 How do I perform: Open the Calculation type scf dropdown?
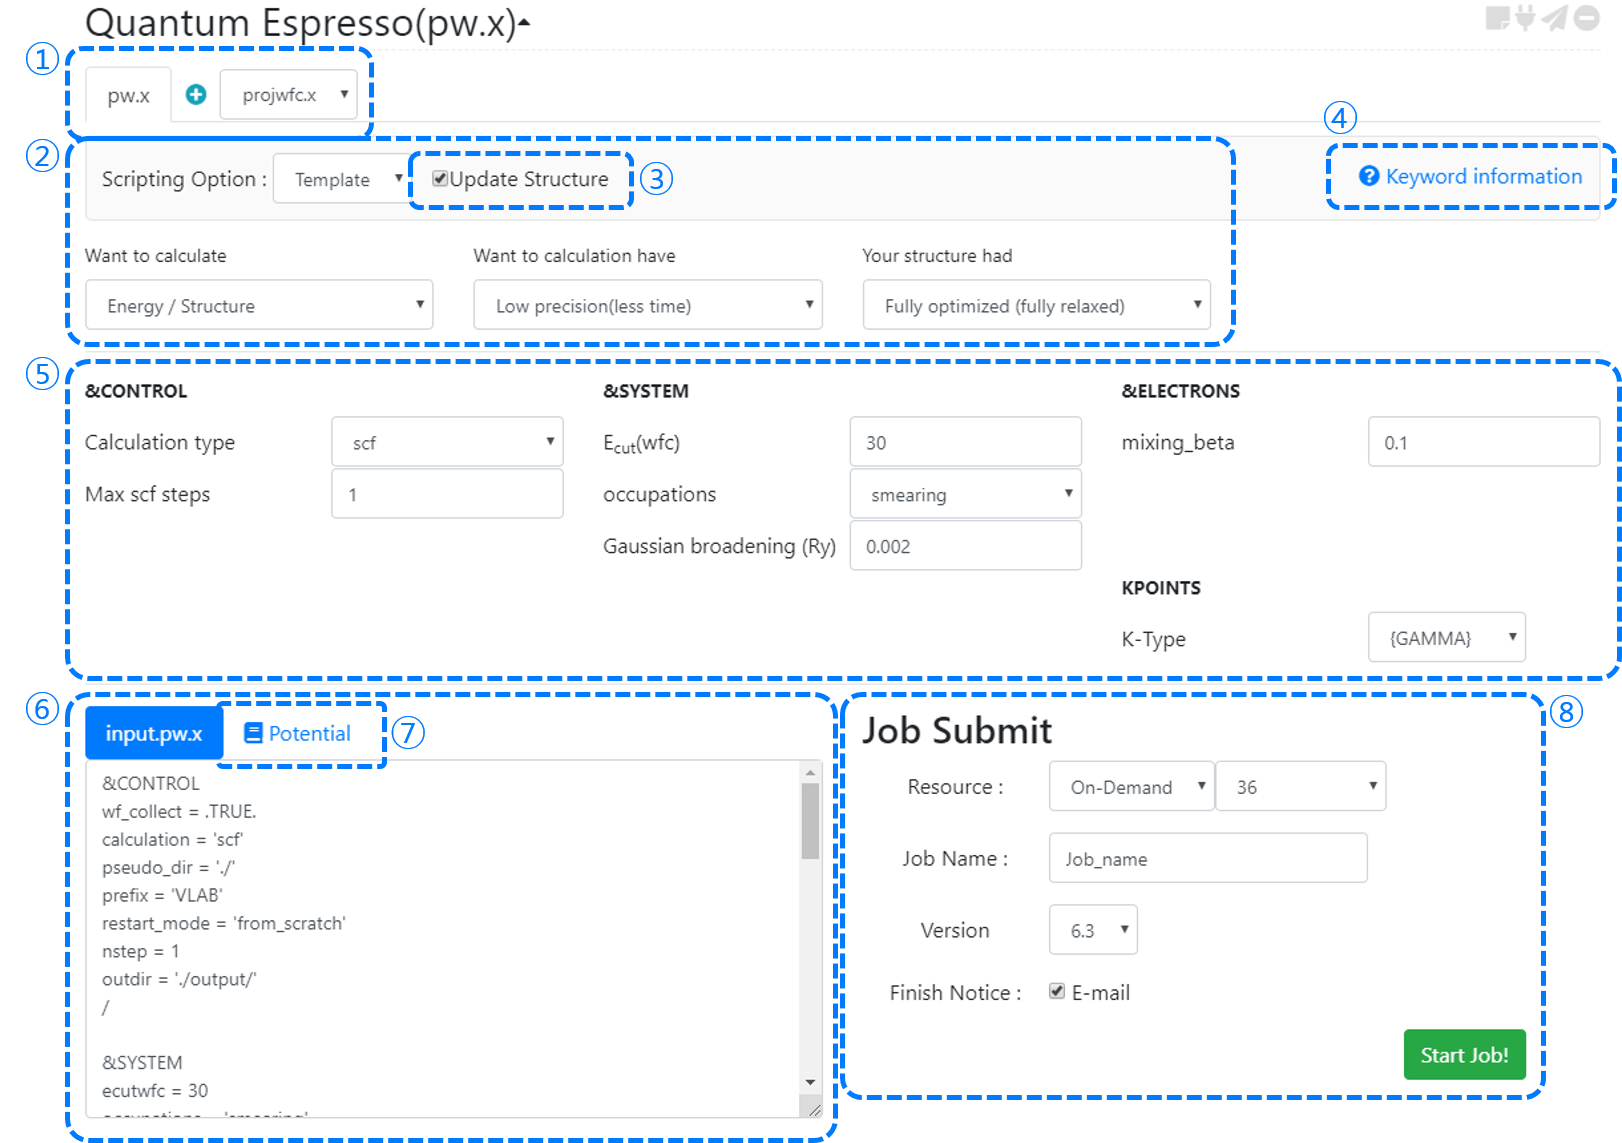(x=447, y=442)
